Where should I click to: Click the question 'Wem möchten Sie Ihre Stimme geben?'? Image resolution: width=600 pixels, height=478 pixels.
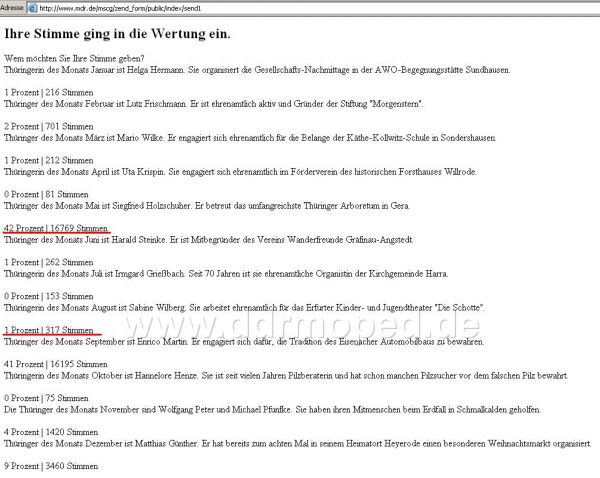click(x=74, y=58)
